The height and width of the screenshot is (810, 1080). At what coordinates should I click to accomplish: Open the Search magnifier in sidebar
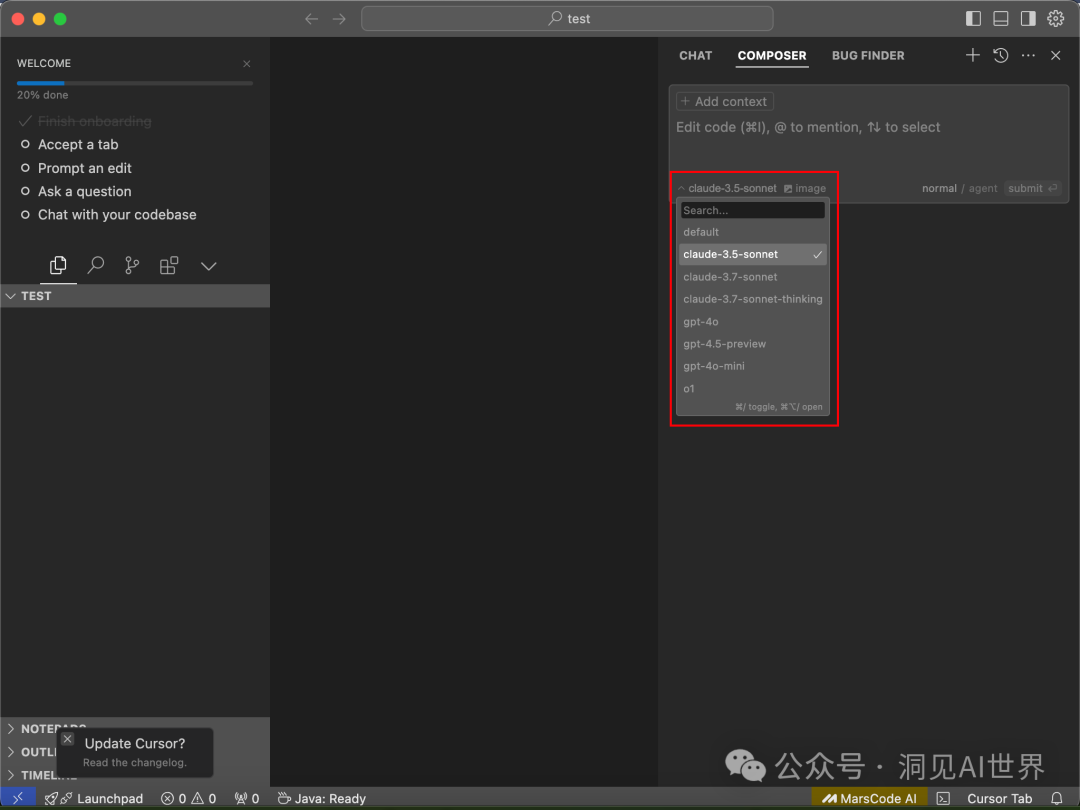tap(96, 265)
